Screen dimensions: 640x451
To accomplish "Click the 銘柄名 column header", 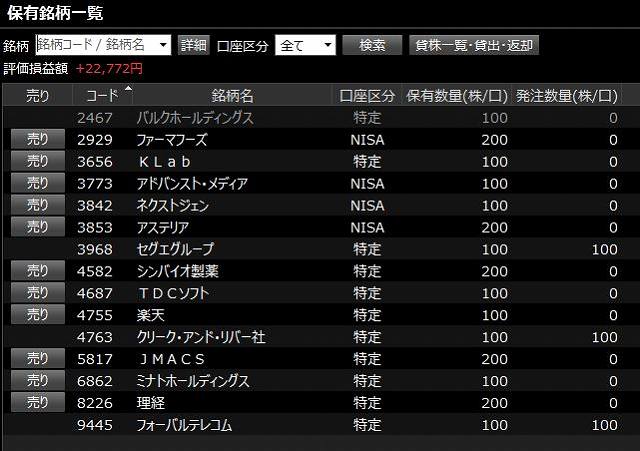I will point(232,96).
